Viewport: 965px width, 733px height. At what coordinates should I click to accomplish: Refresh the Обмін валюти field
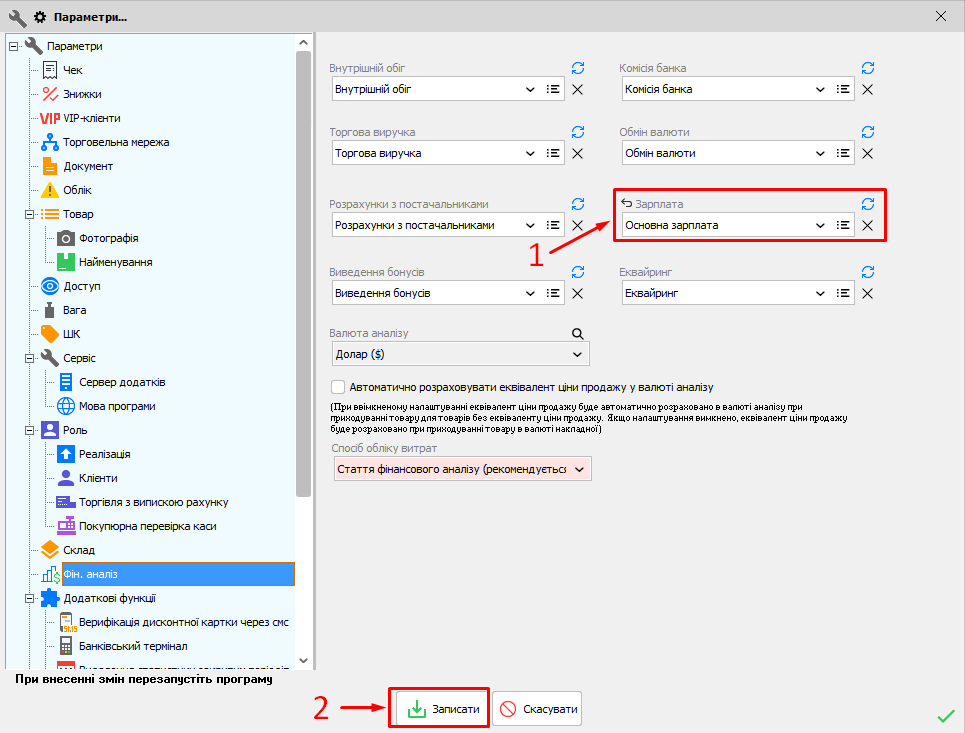(x=868, y=132)
